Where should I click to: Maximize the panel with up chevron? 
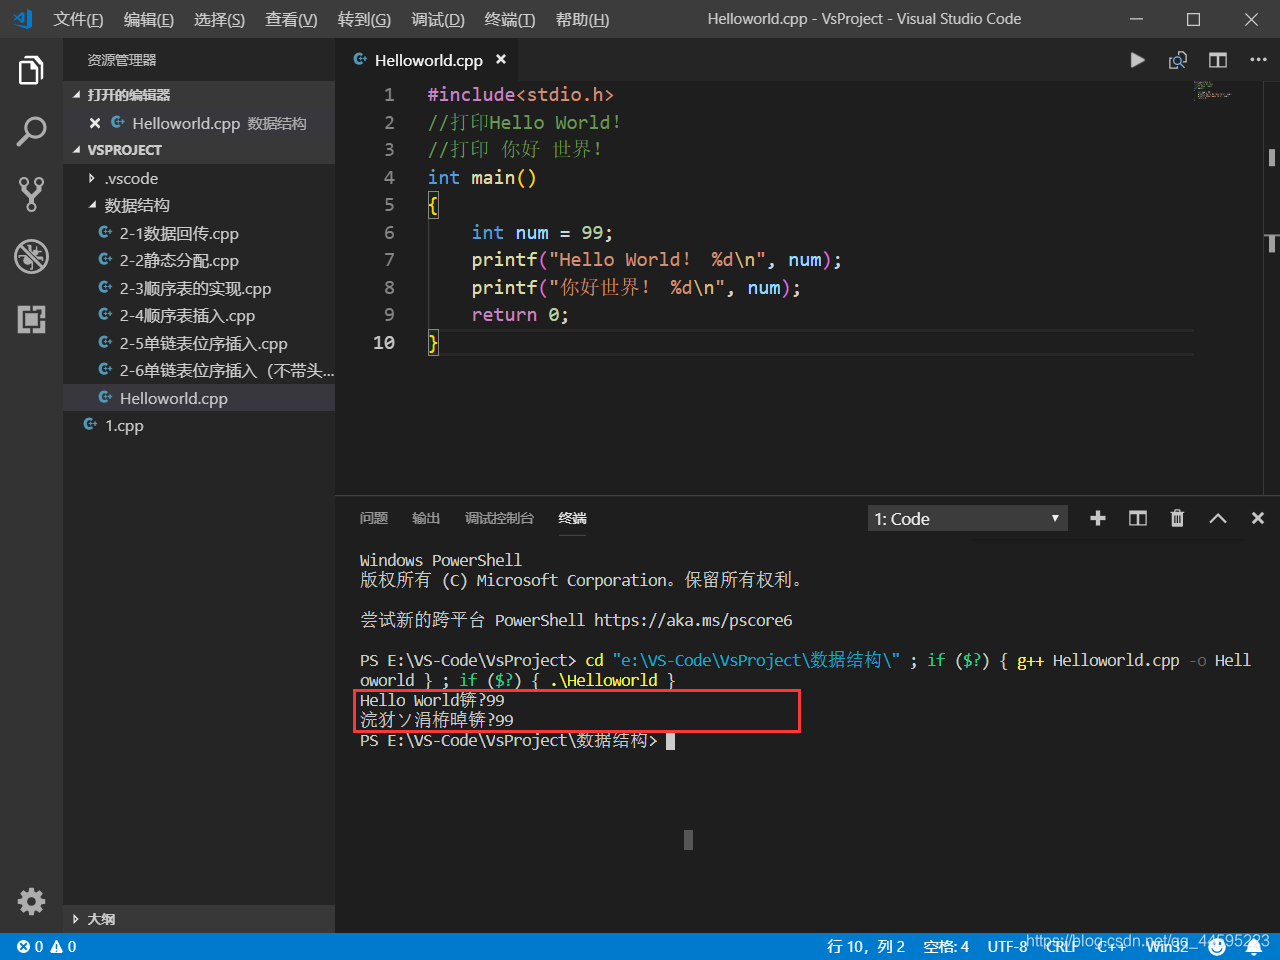1218,518
